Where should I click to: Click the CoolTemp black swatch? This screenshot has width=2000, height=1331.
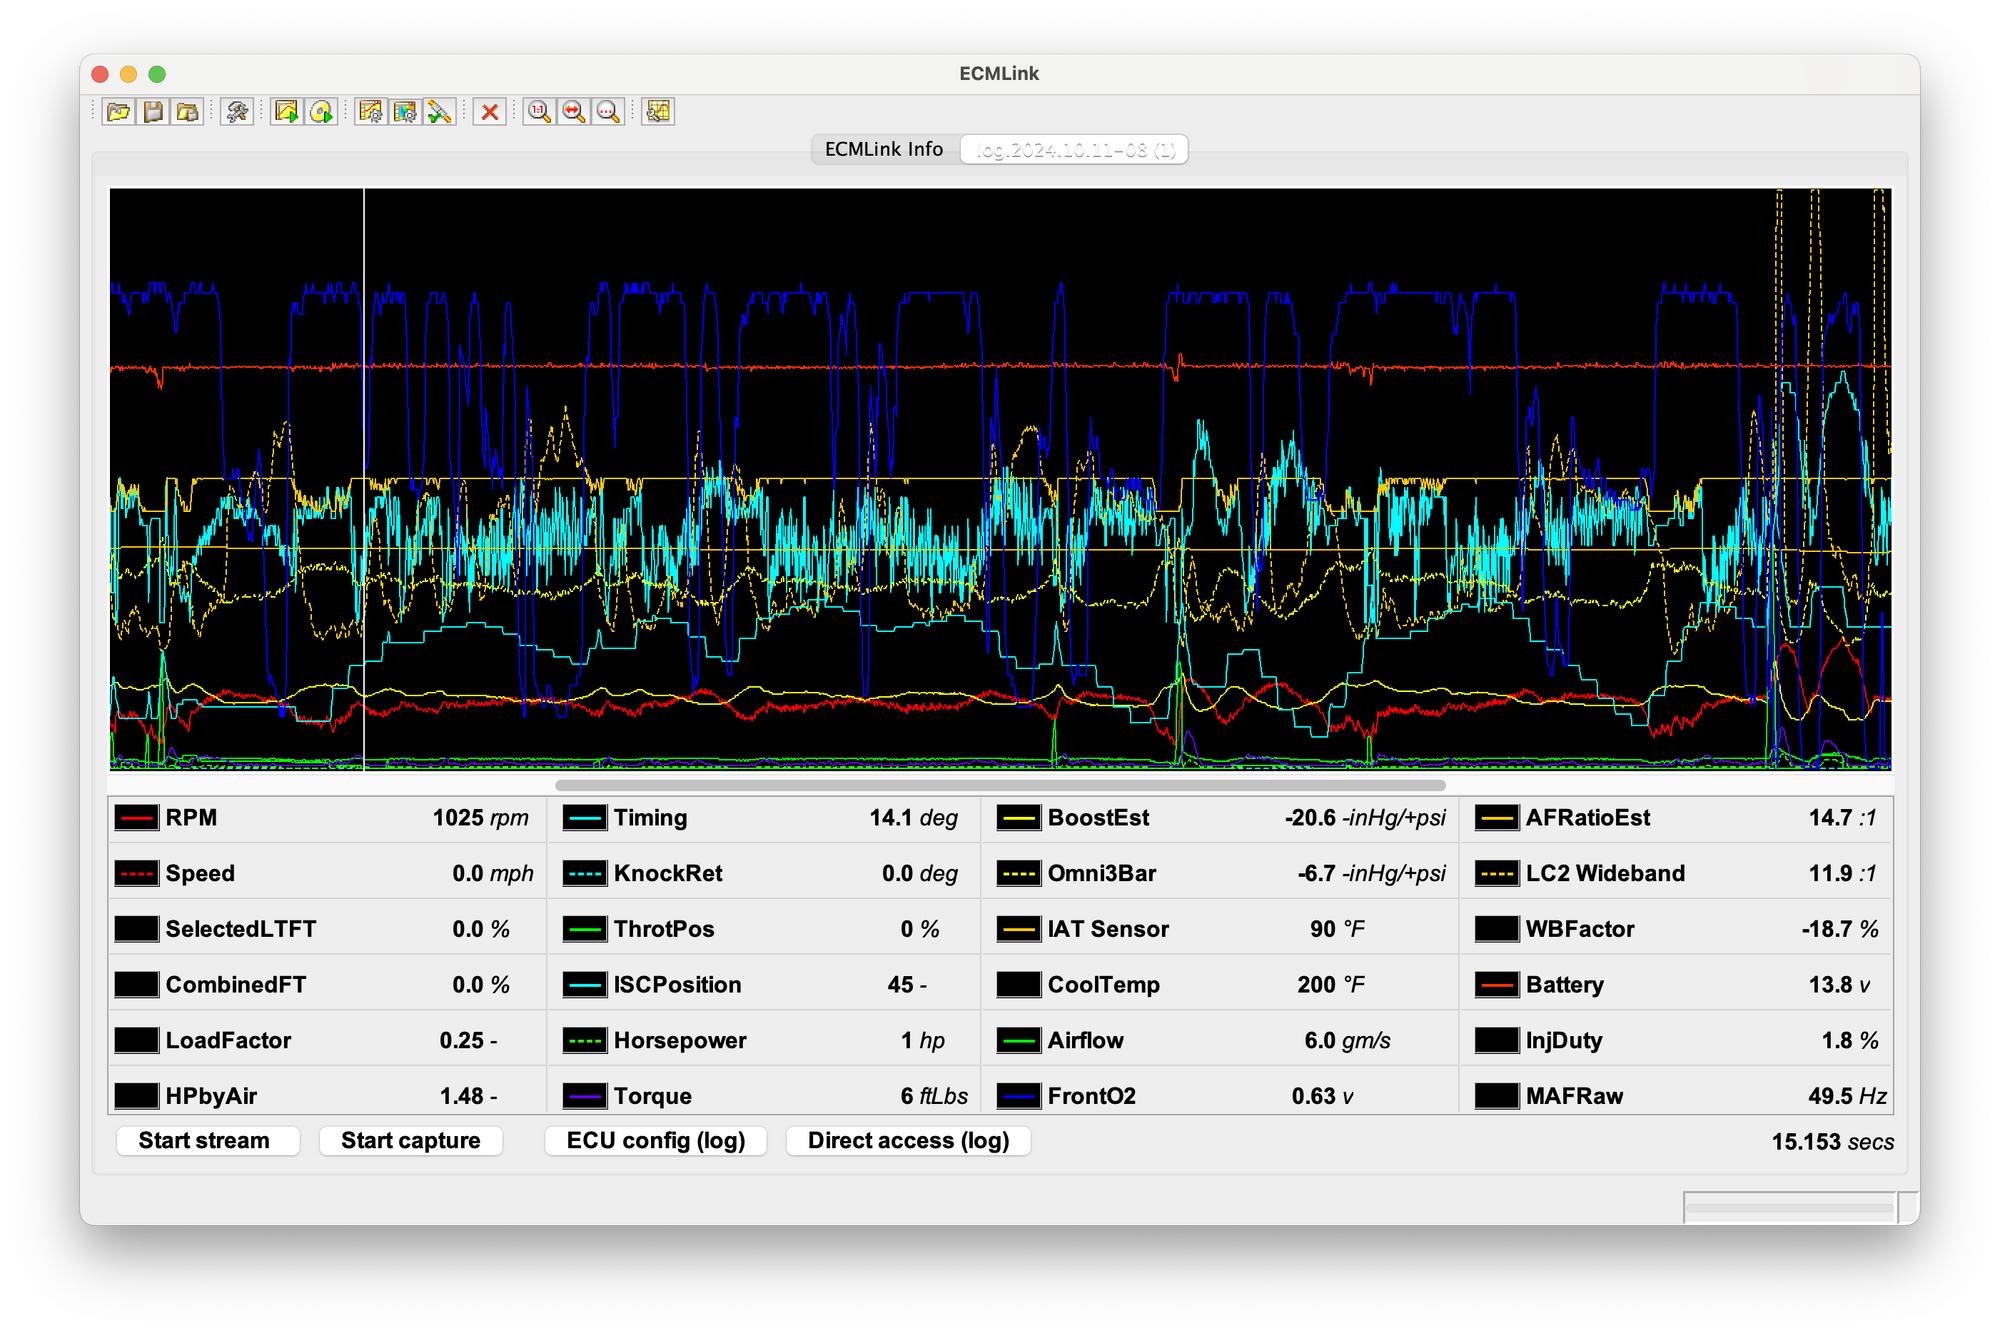pos(1019,985)
